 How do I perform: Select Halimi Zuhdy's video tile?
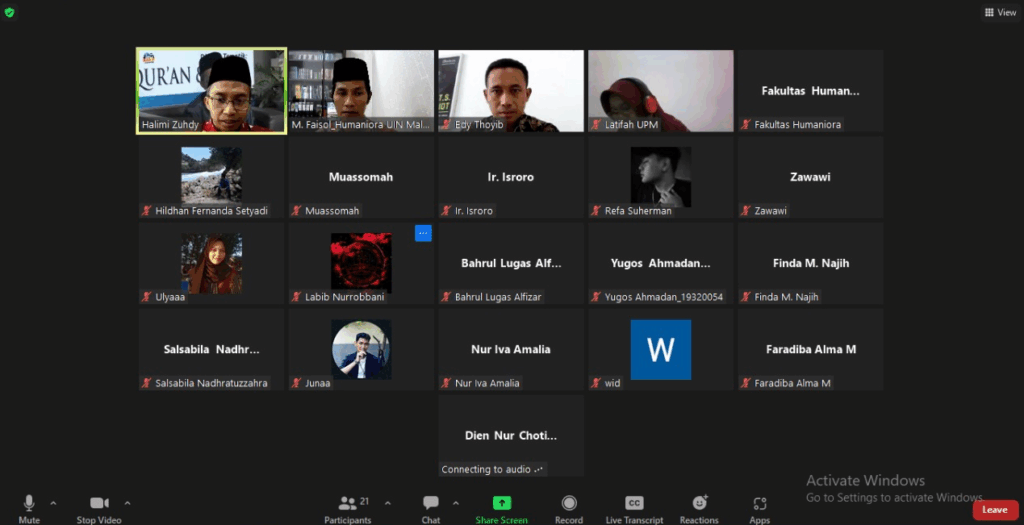[x=211, y=90]
